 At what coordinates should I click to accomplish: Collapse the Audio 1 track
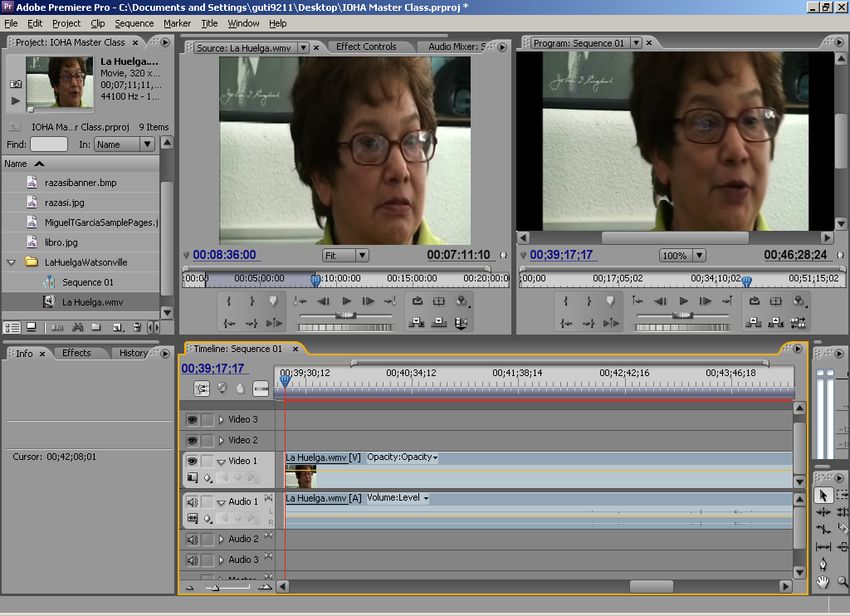(221, 503)
